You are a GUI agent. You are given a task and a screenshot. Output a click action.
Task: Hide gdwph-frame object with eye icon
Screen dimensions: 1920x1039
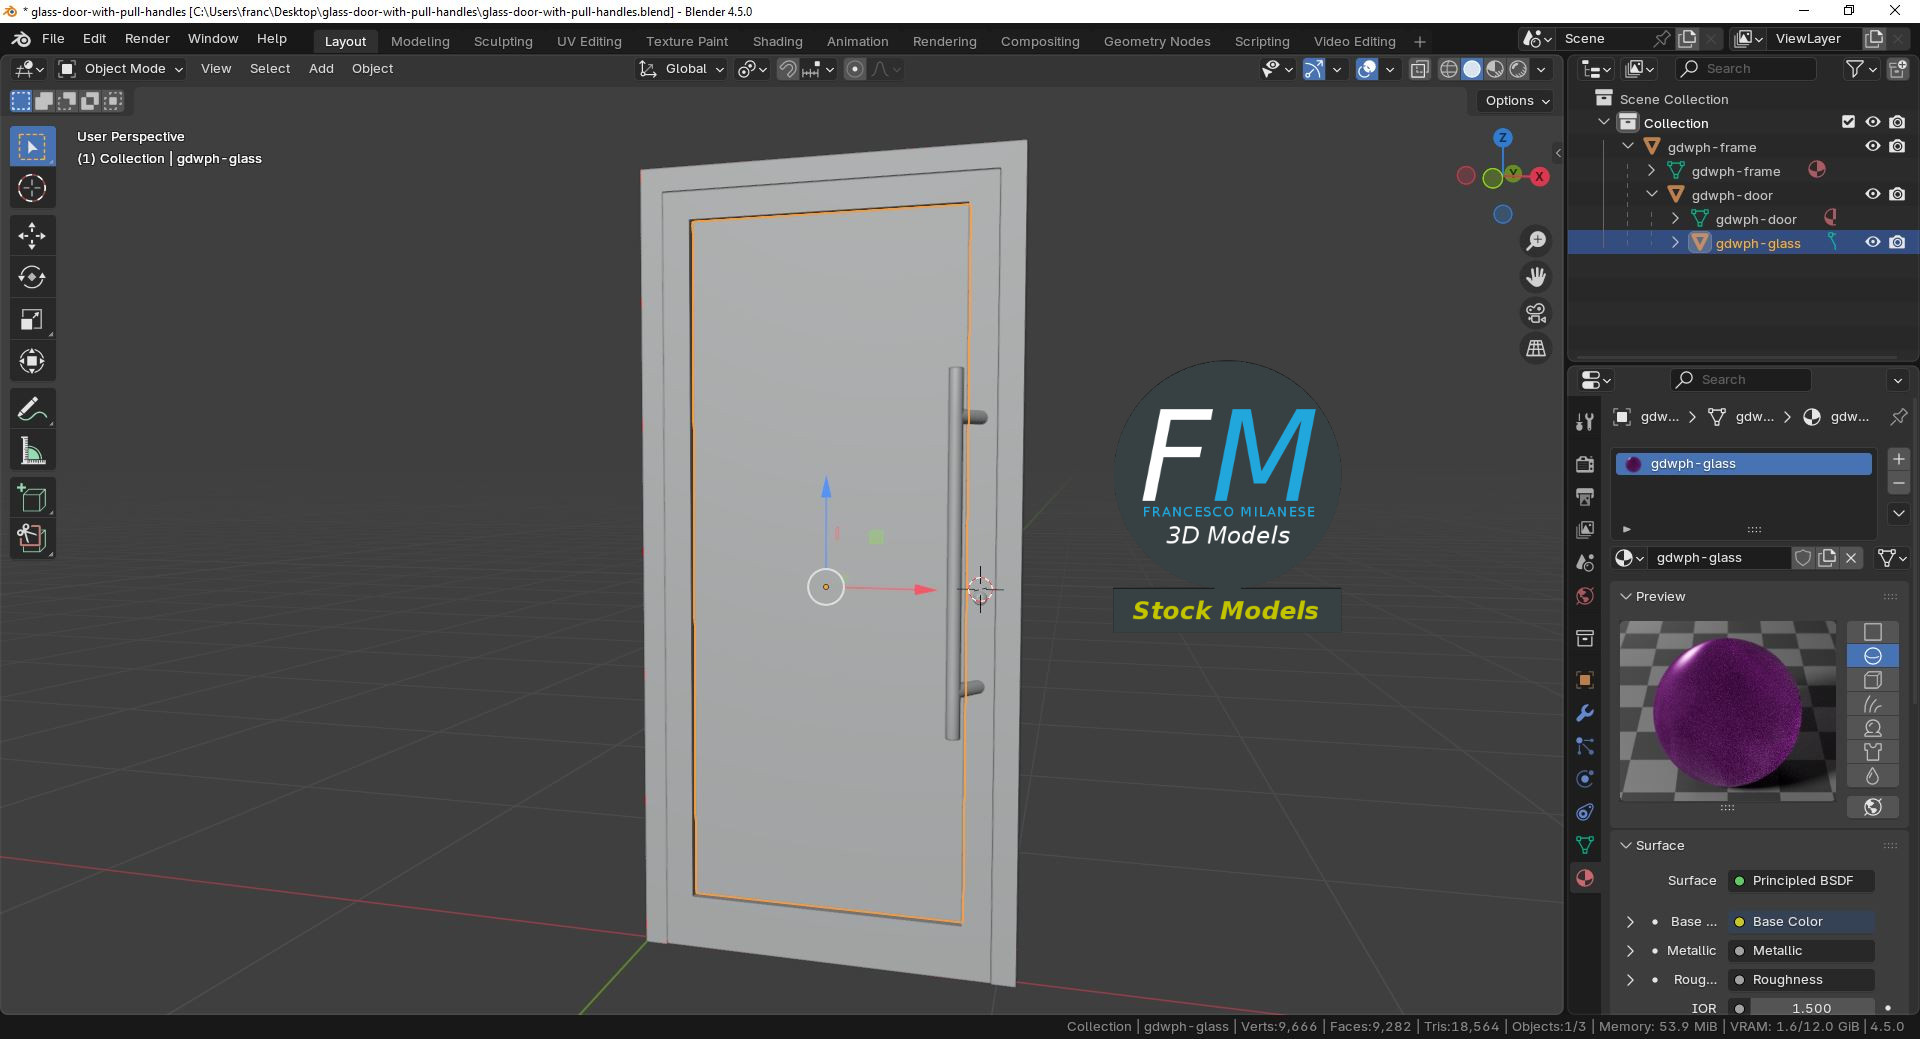click(x=1873, y=146)
